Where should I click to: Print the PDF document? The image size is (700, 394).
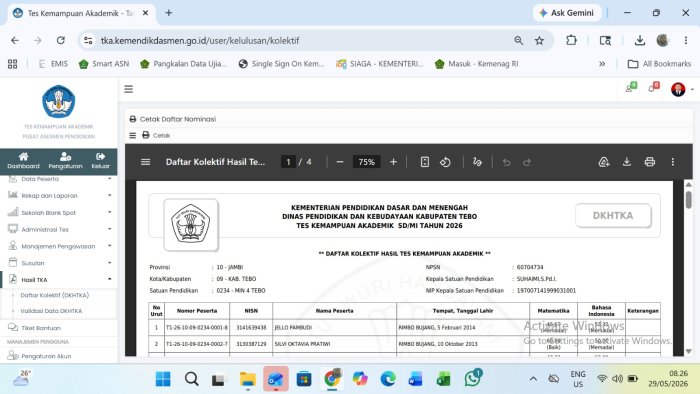click(650, 162)
